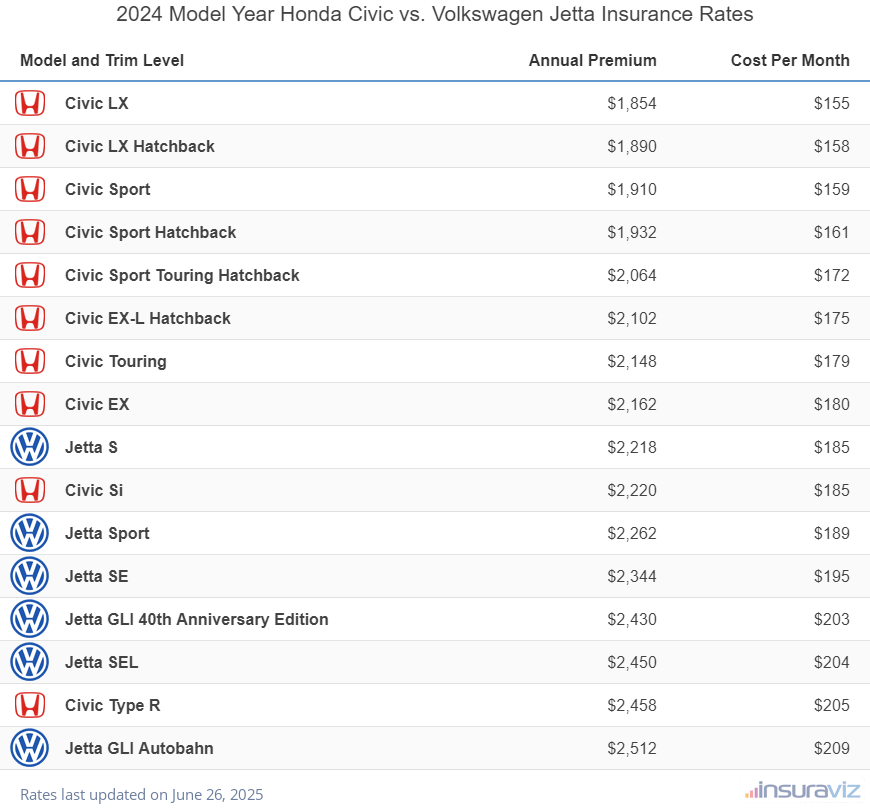Click the Honda logo beside Civic Sport Hatchback
The width and height of the screenshot is (870, 810).
click(x=30, y=232)
